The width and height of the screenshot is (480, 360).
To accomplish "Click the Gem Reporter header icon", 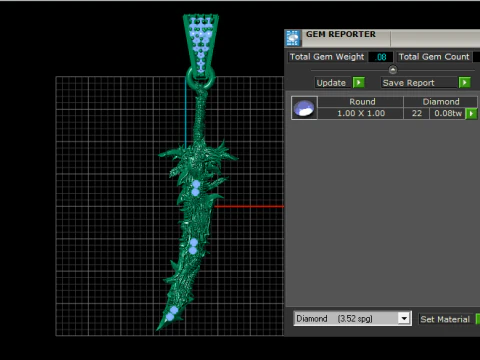I will (x=293, y=38).
